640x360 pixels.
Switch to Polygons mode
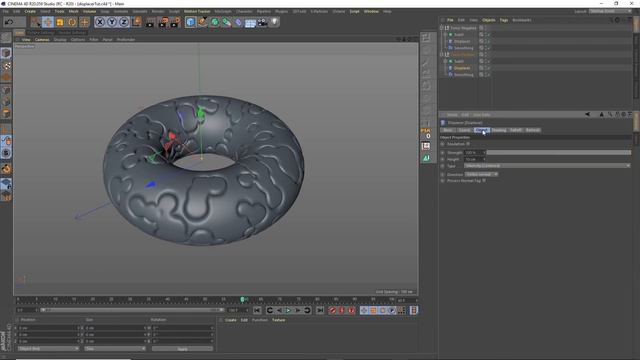[x=6, y=114]
